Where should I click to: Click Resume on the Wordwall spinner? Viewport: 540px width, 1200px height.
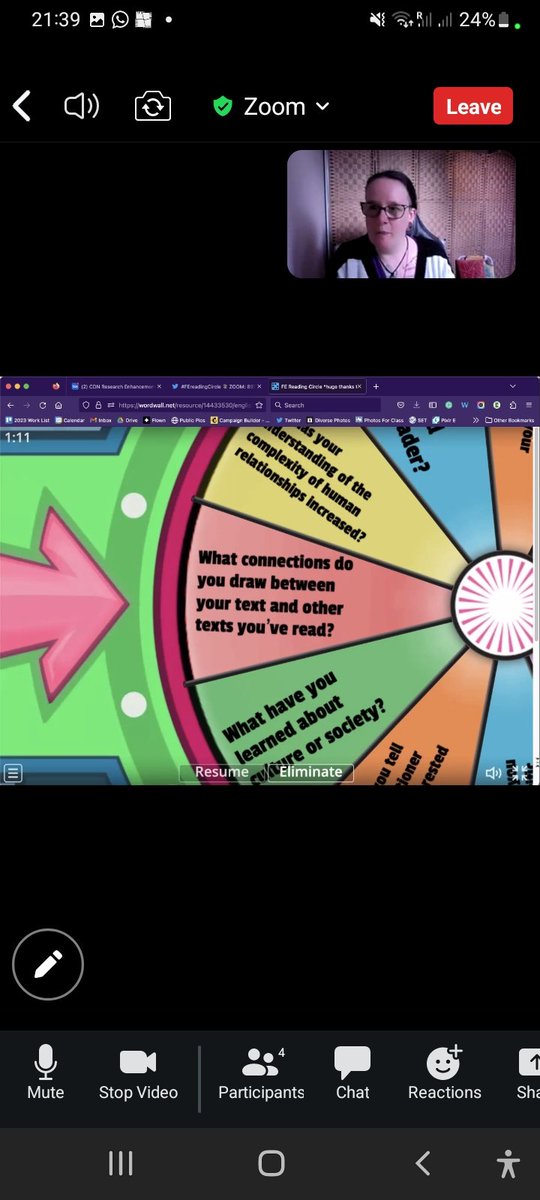pos(221,772)
